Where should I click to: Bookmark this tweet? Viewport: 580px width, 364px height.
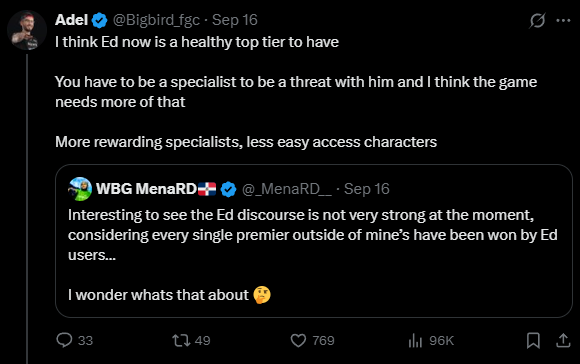pos(533,340)
